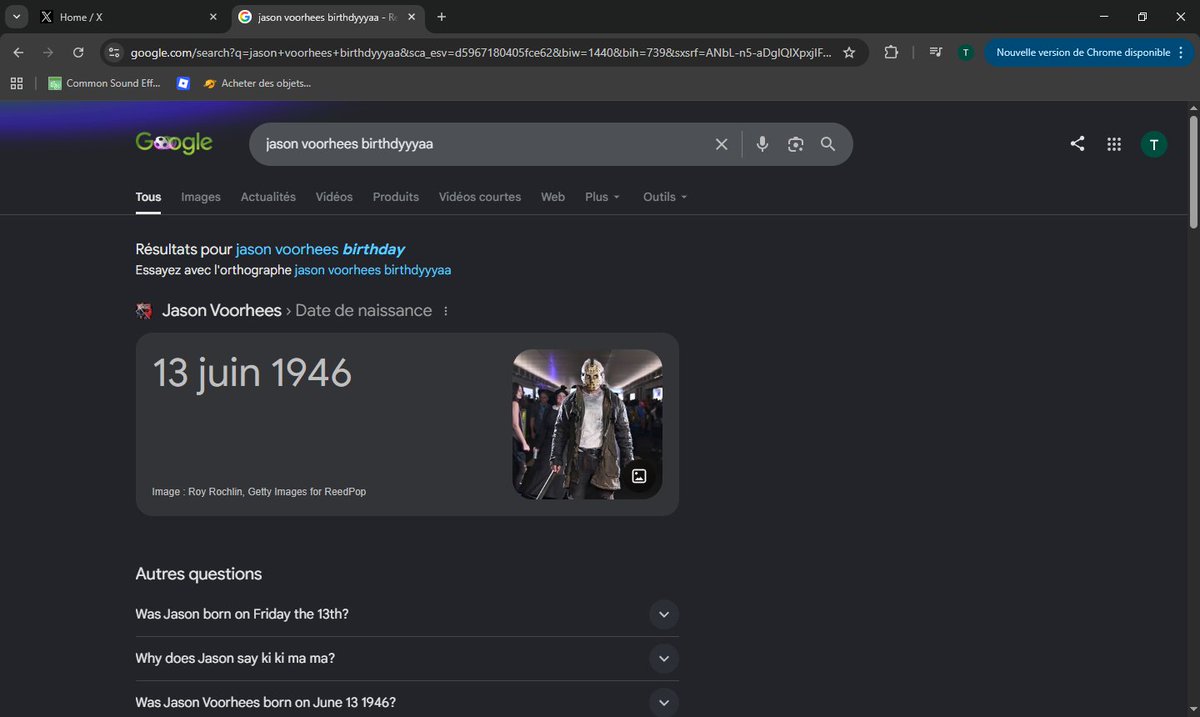
Task: Open Google apps grid icon
Action: coord(1114,144)
